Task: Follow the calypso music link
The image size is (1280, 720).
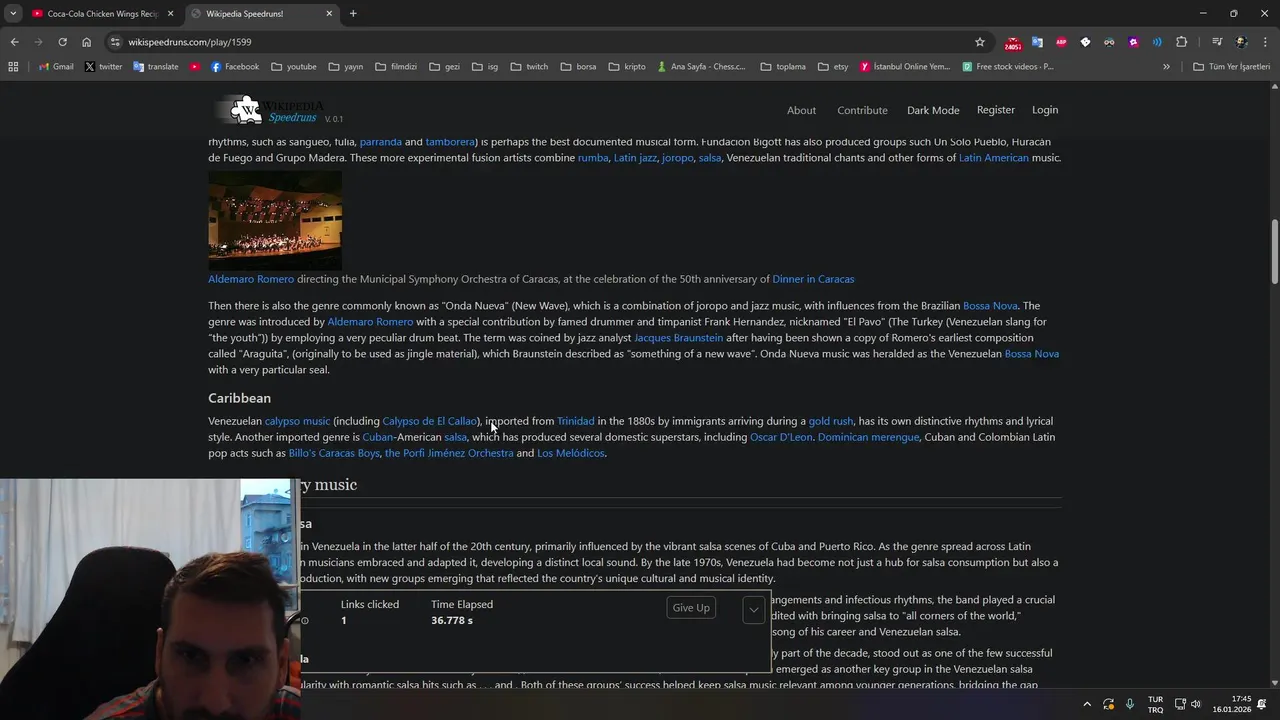Action: pyautogui.click(x=297, y=421)
